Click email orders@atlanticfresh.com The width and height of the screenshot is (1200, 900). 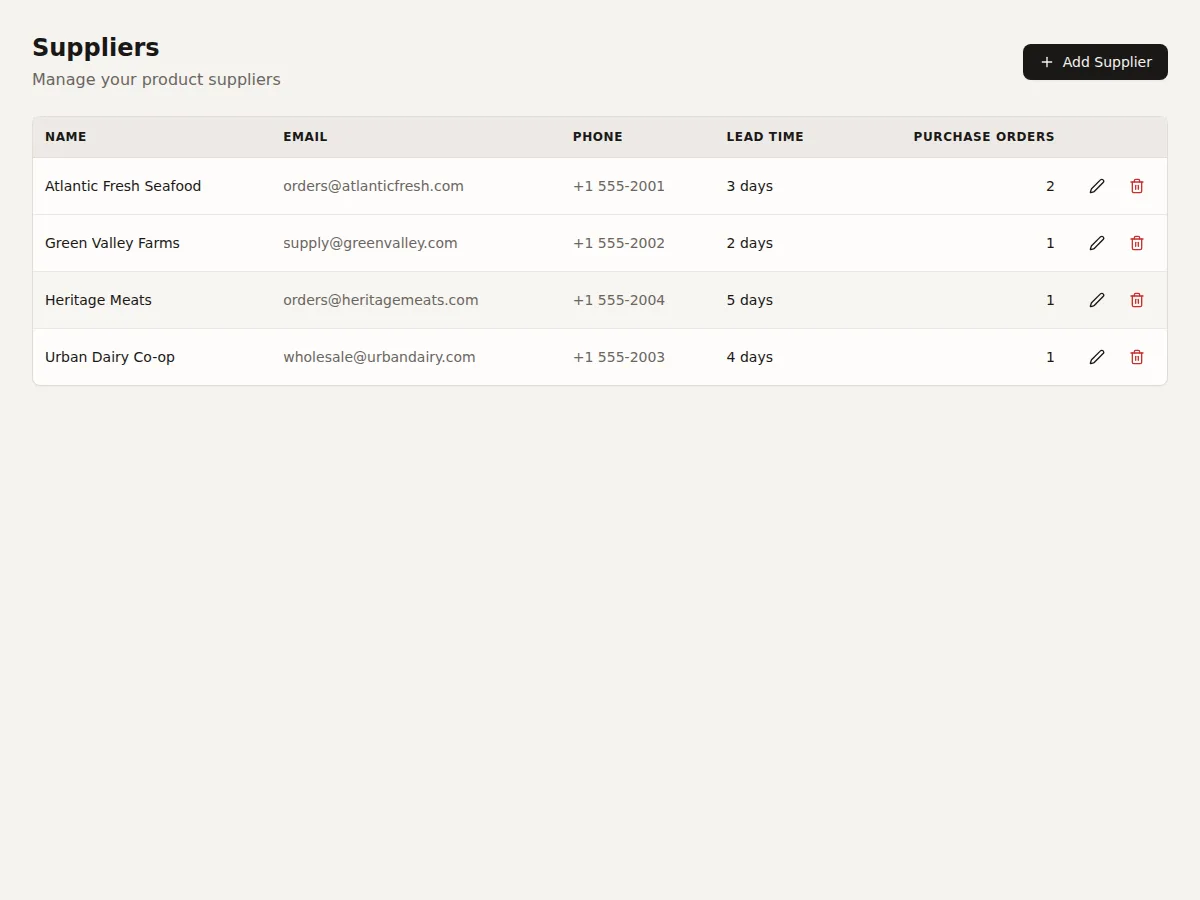[373, 186]
